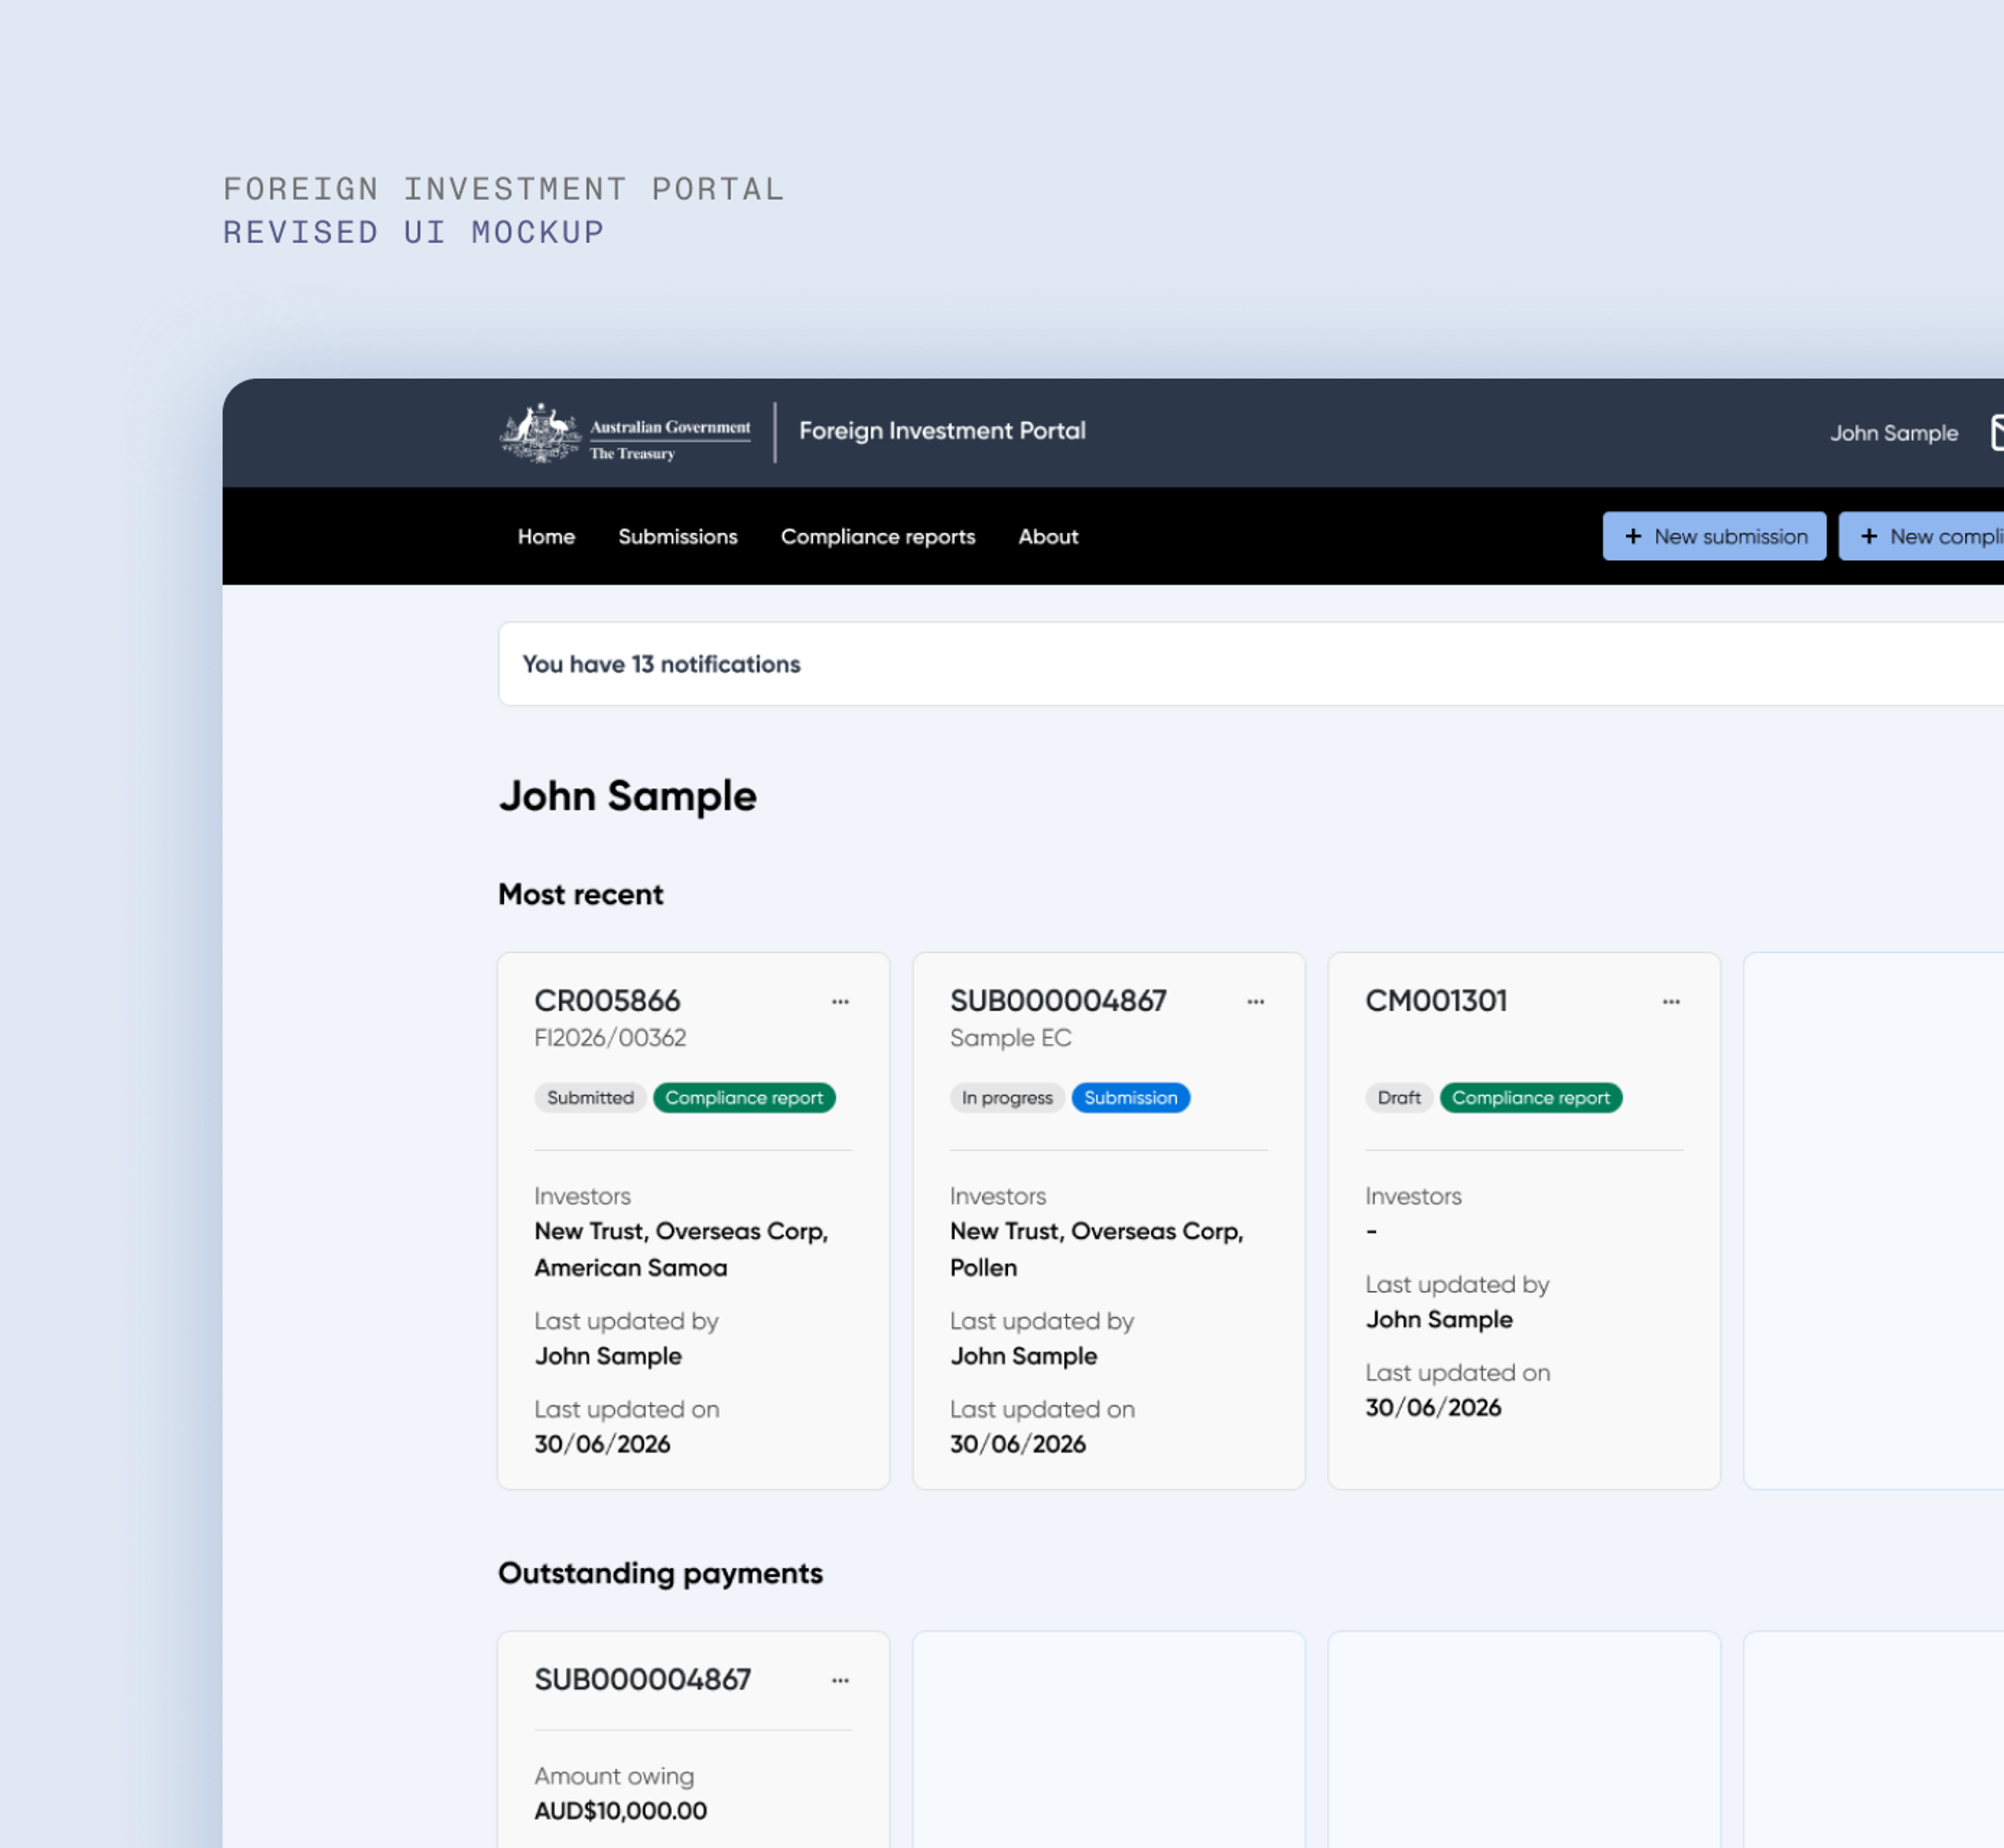The width and height of the screenshot is (2004, 1848).
Task: Click the Australian Government Treasury crest logo
Action: 625,433
